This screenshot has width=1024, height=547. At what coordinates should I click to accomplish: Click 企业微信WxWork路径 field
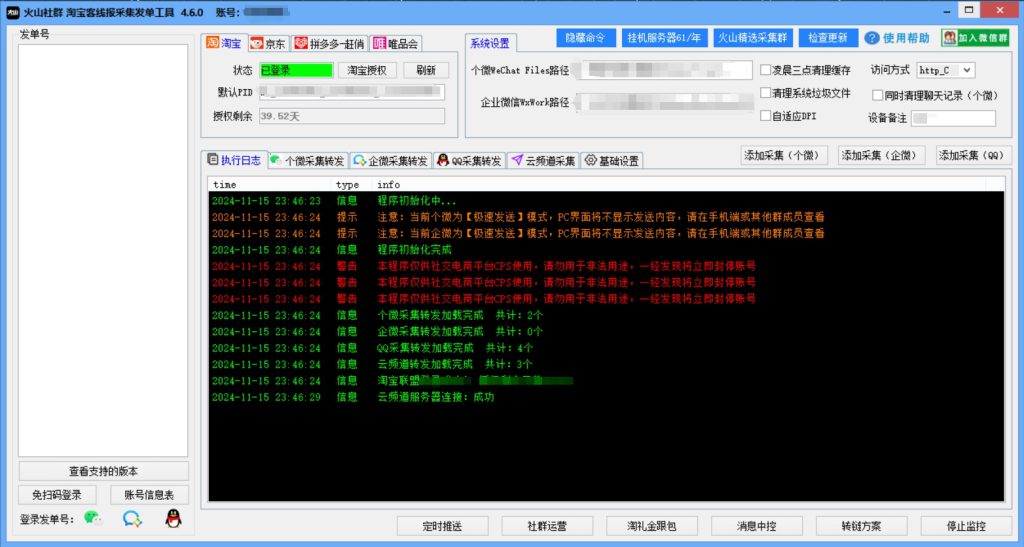click(x=665, y=102)
